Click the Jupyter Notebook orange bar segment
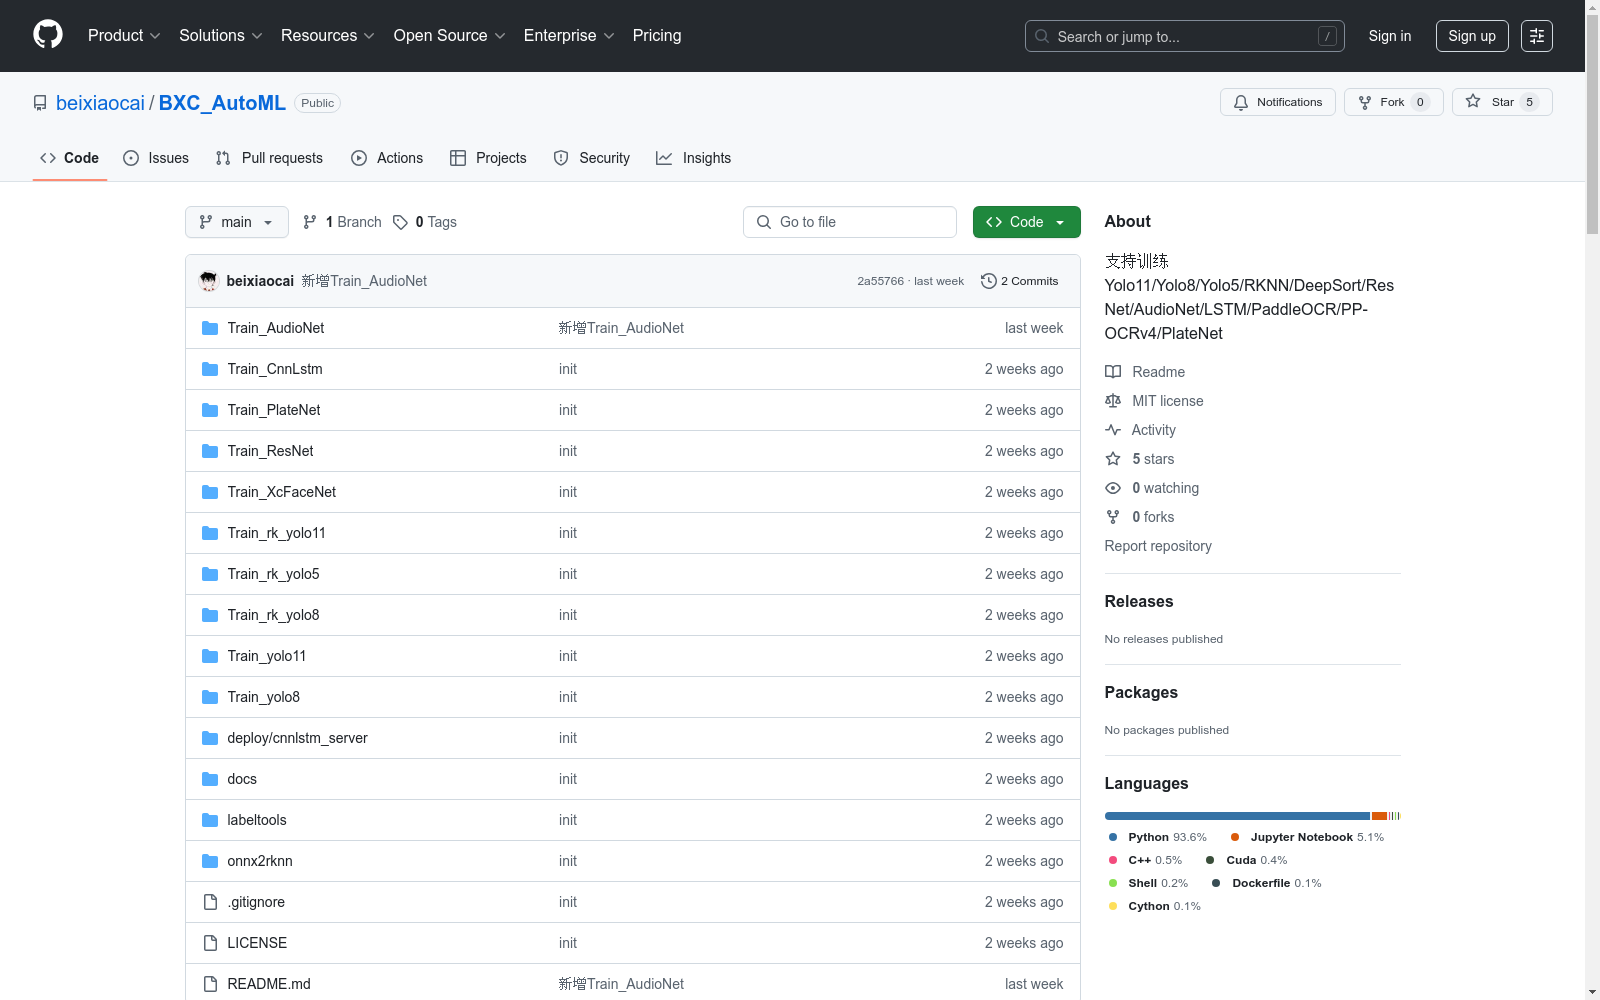Screen dimensions: 1600x1000 (x=1379, y=816)
